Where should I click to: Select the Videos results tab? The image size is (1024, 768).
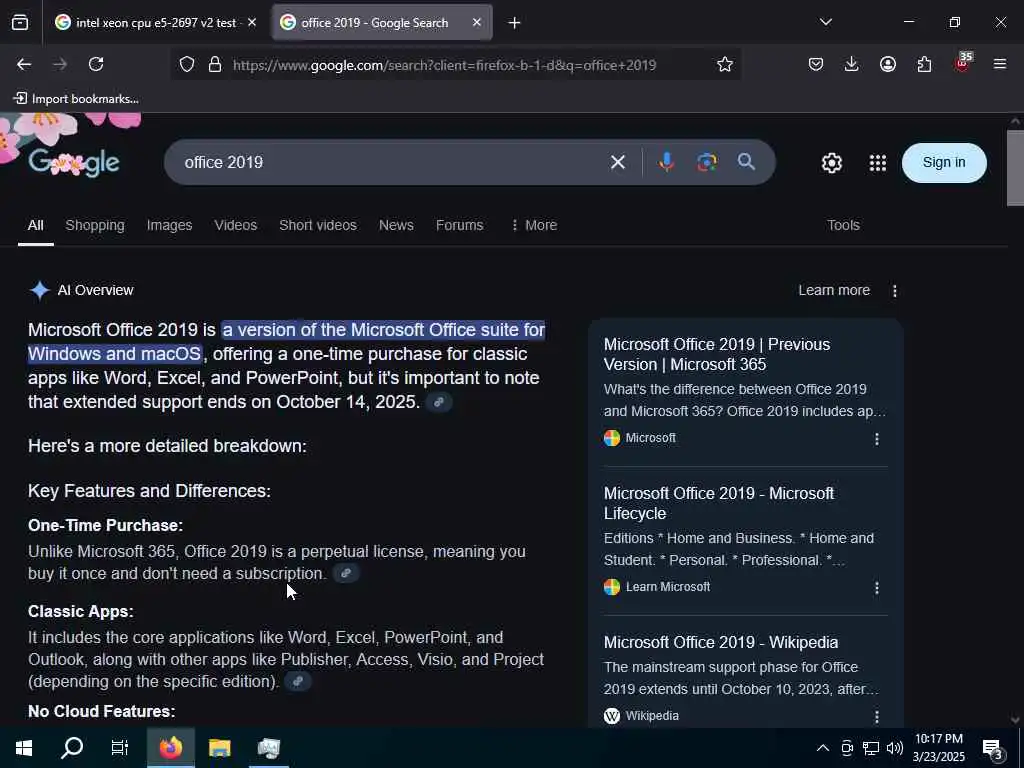coord(236,225)
